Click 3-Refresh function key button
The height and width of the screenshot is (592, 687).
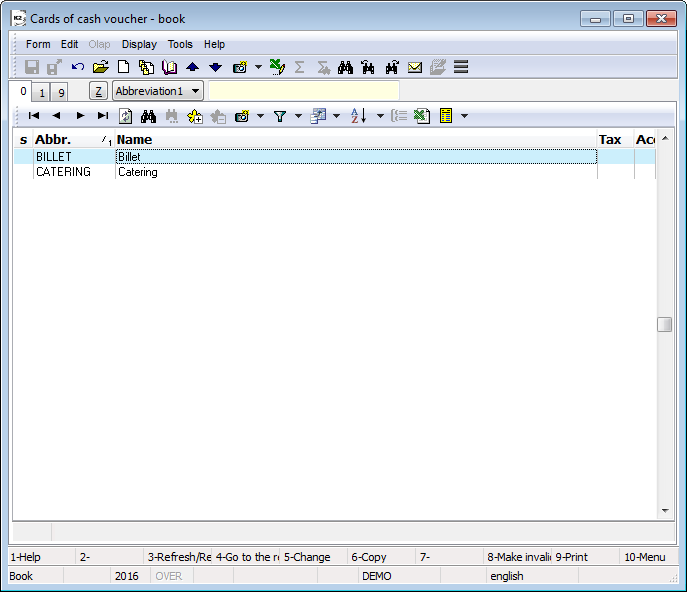pos(177,557)
